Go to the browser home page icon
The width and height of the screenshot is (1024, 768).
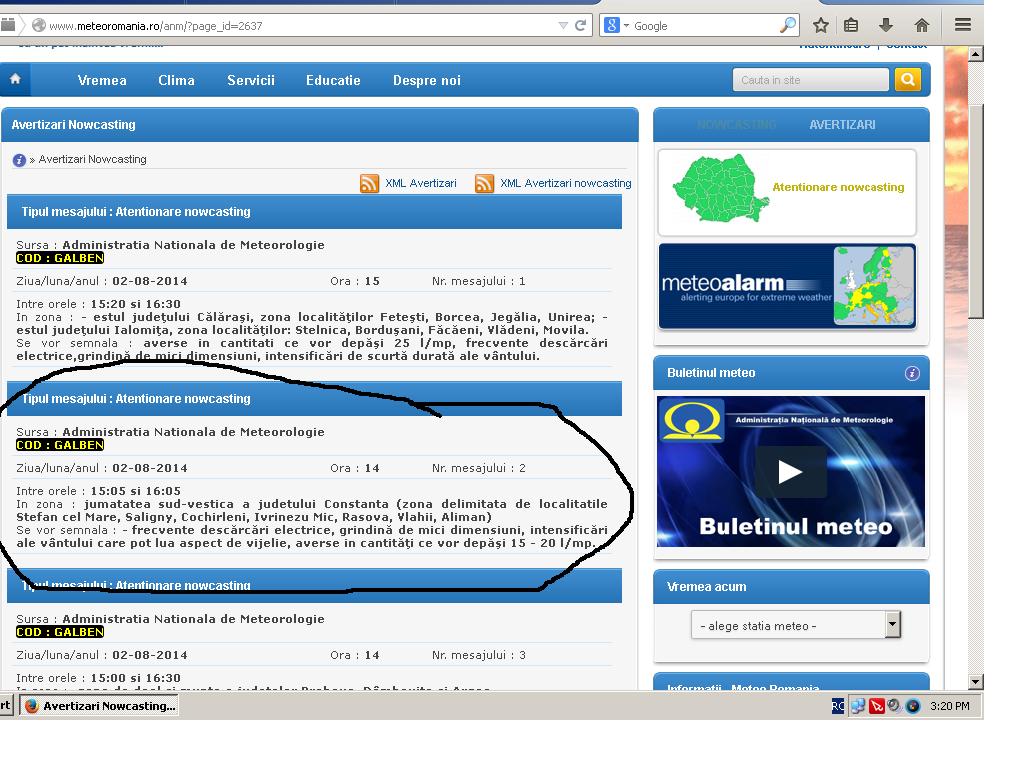pos(921,26)
